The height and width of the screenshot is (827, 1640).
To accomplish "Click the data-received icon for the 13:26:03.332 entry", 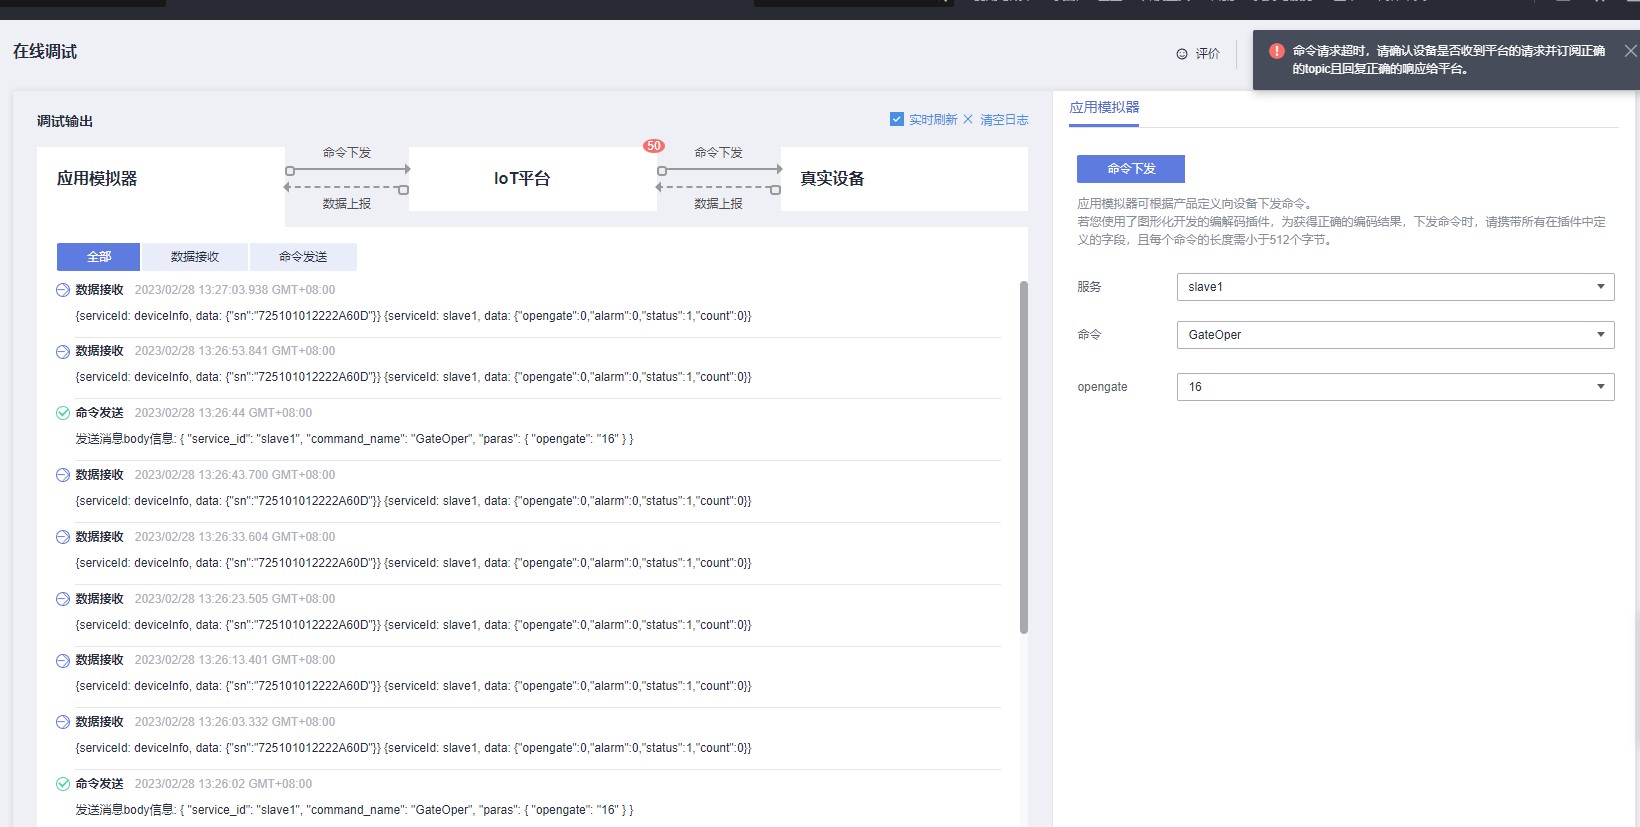I will point(63,722).
